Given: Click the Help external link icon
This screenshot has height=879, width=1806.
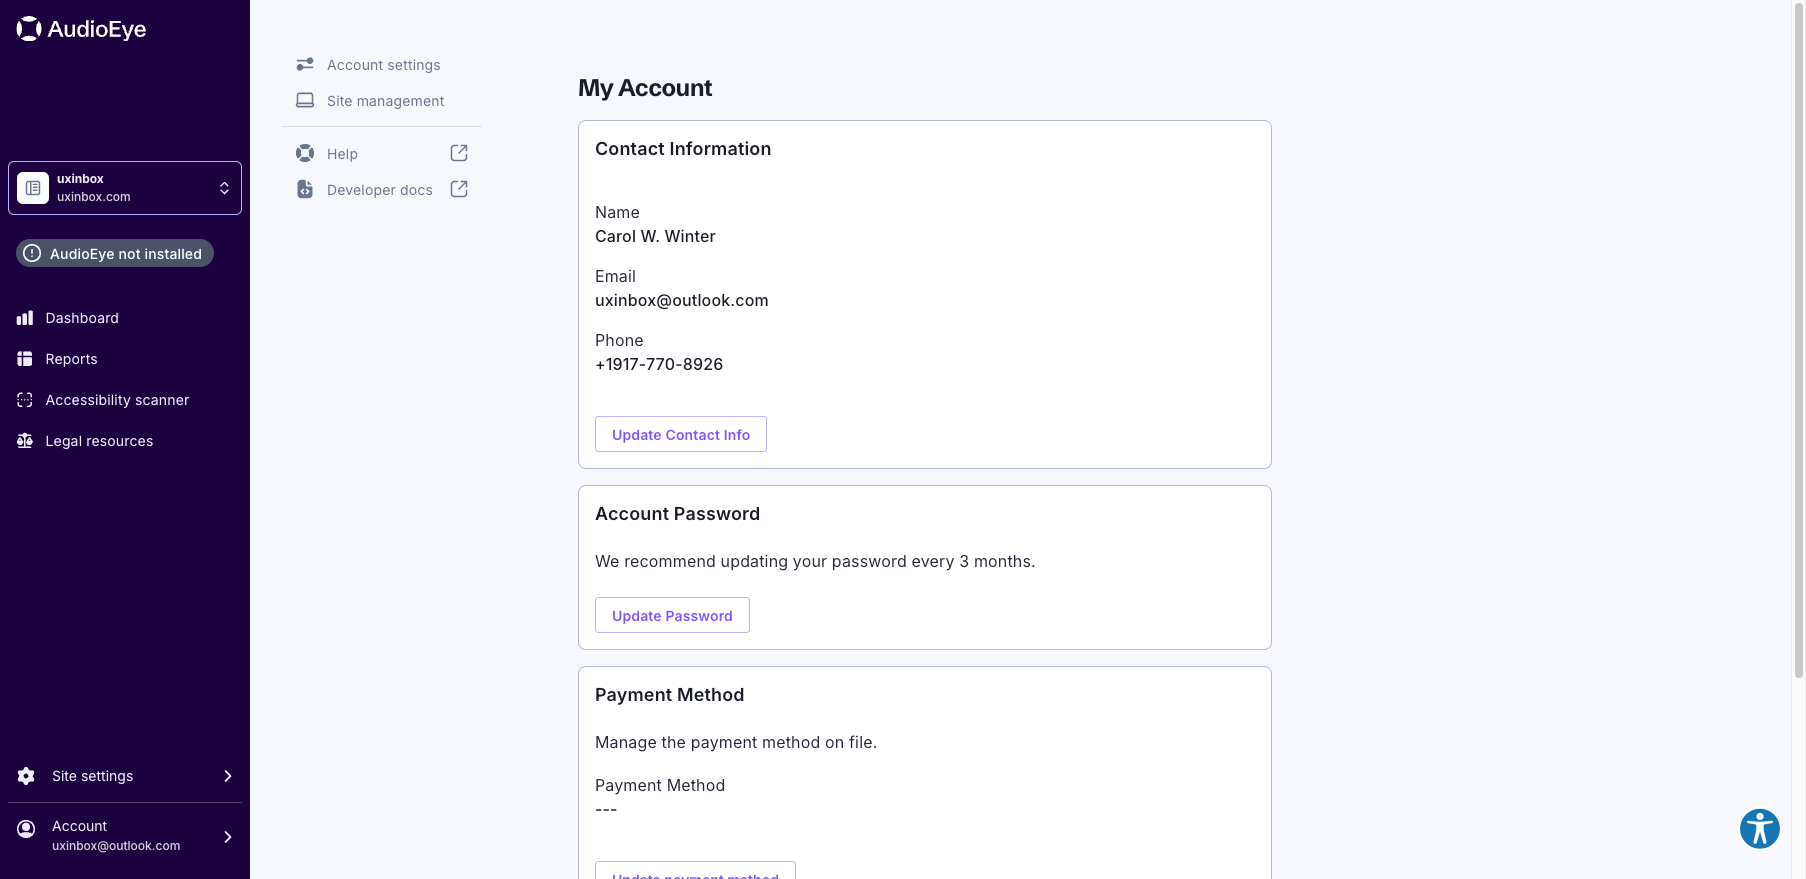Looking at the screenshot, I should pos(459,153).
